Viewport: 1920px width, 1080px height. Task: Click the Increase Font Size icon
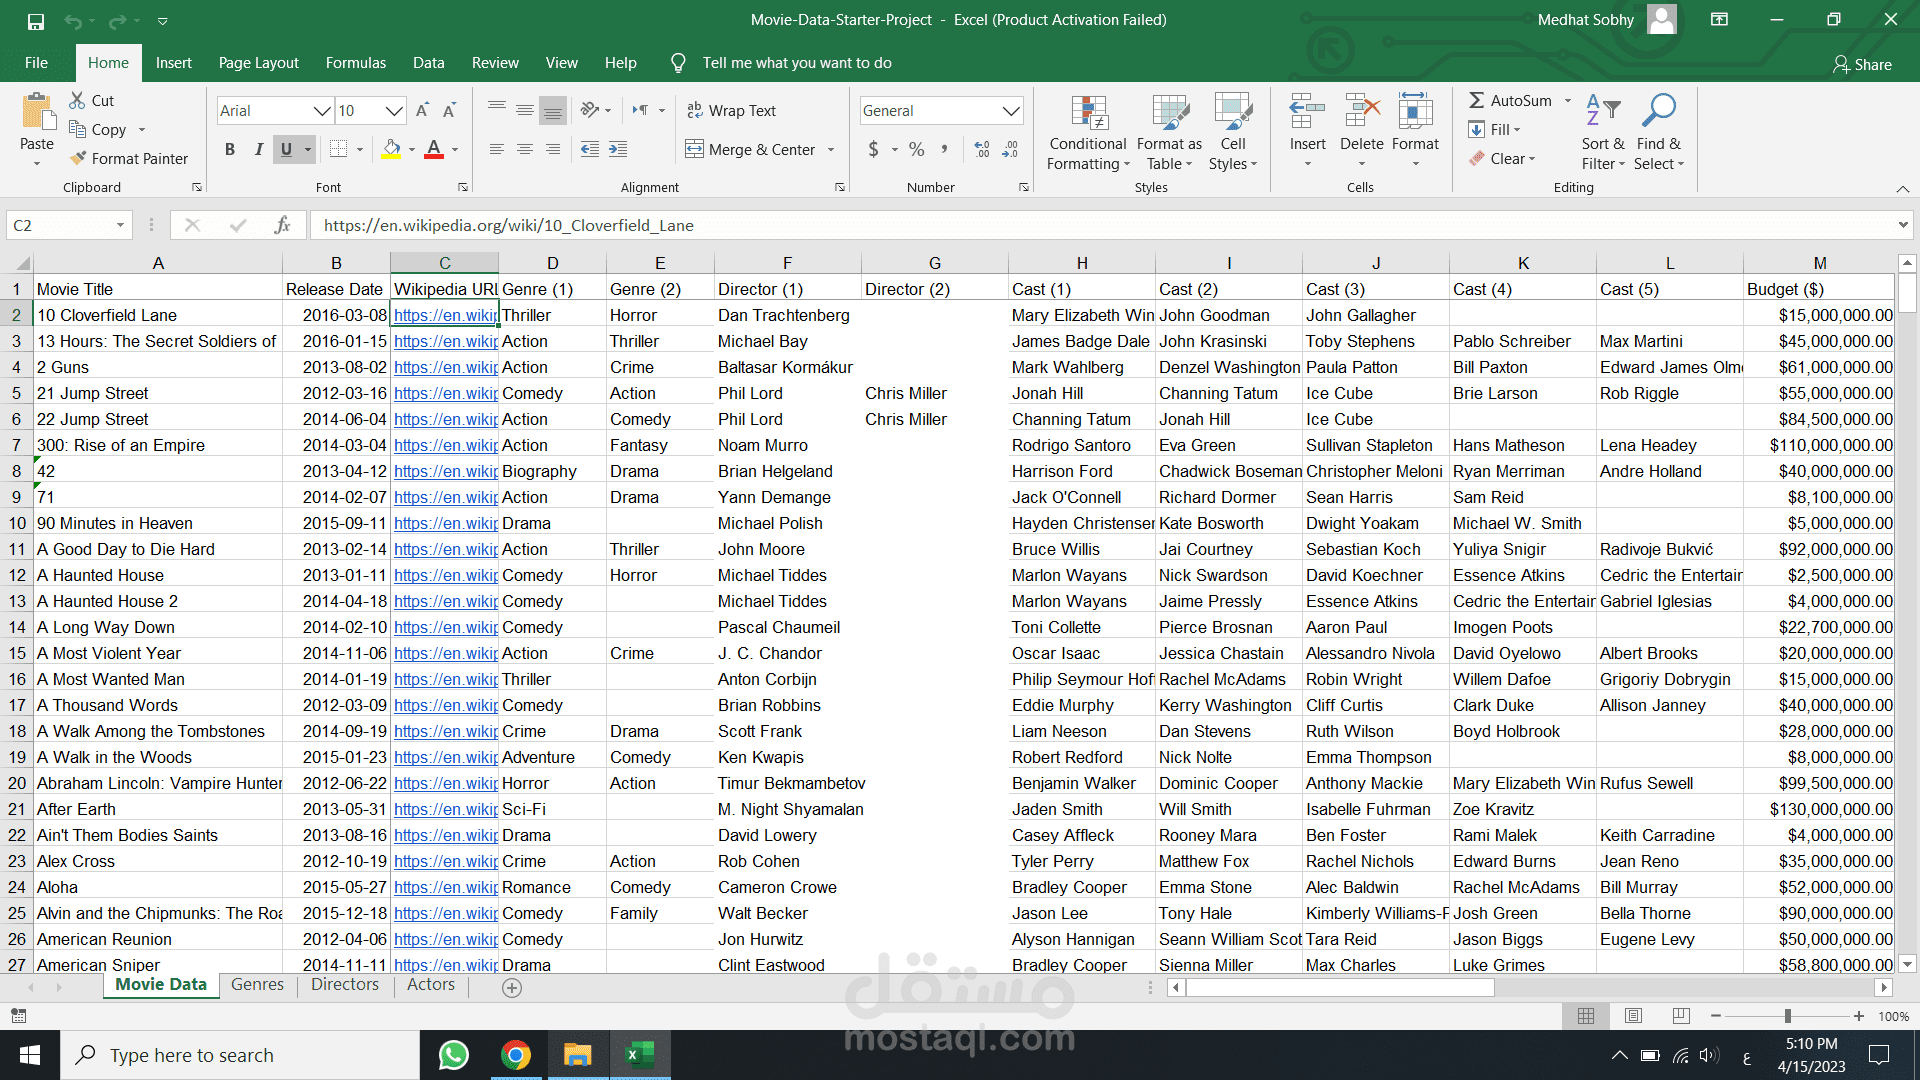(x=422, y=110)
